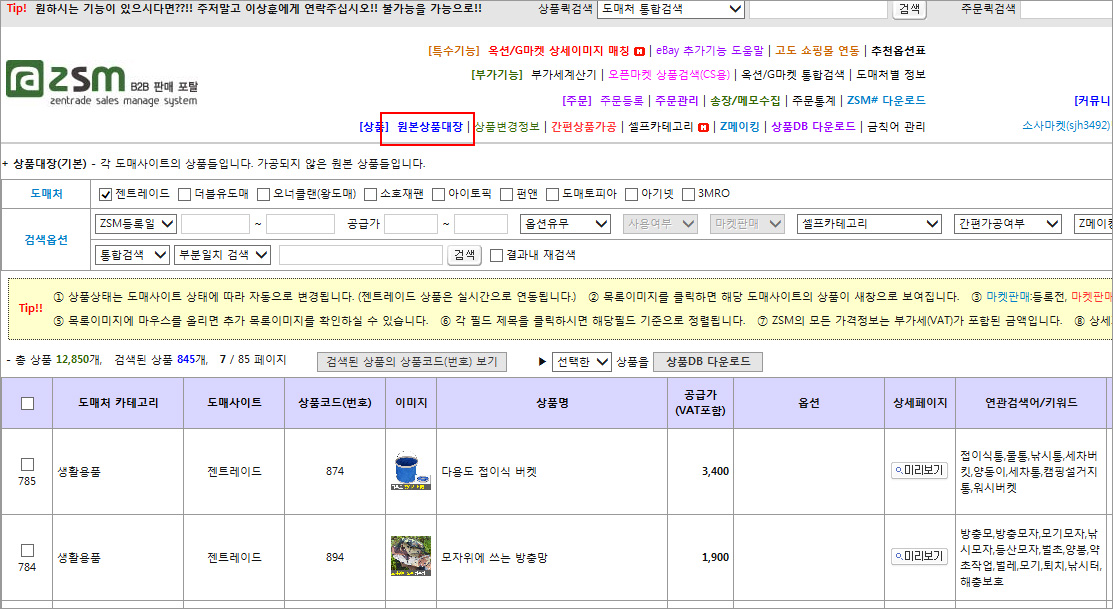Check the select-all checkbox in table header

[28, 403]
